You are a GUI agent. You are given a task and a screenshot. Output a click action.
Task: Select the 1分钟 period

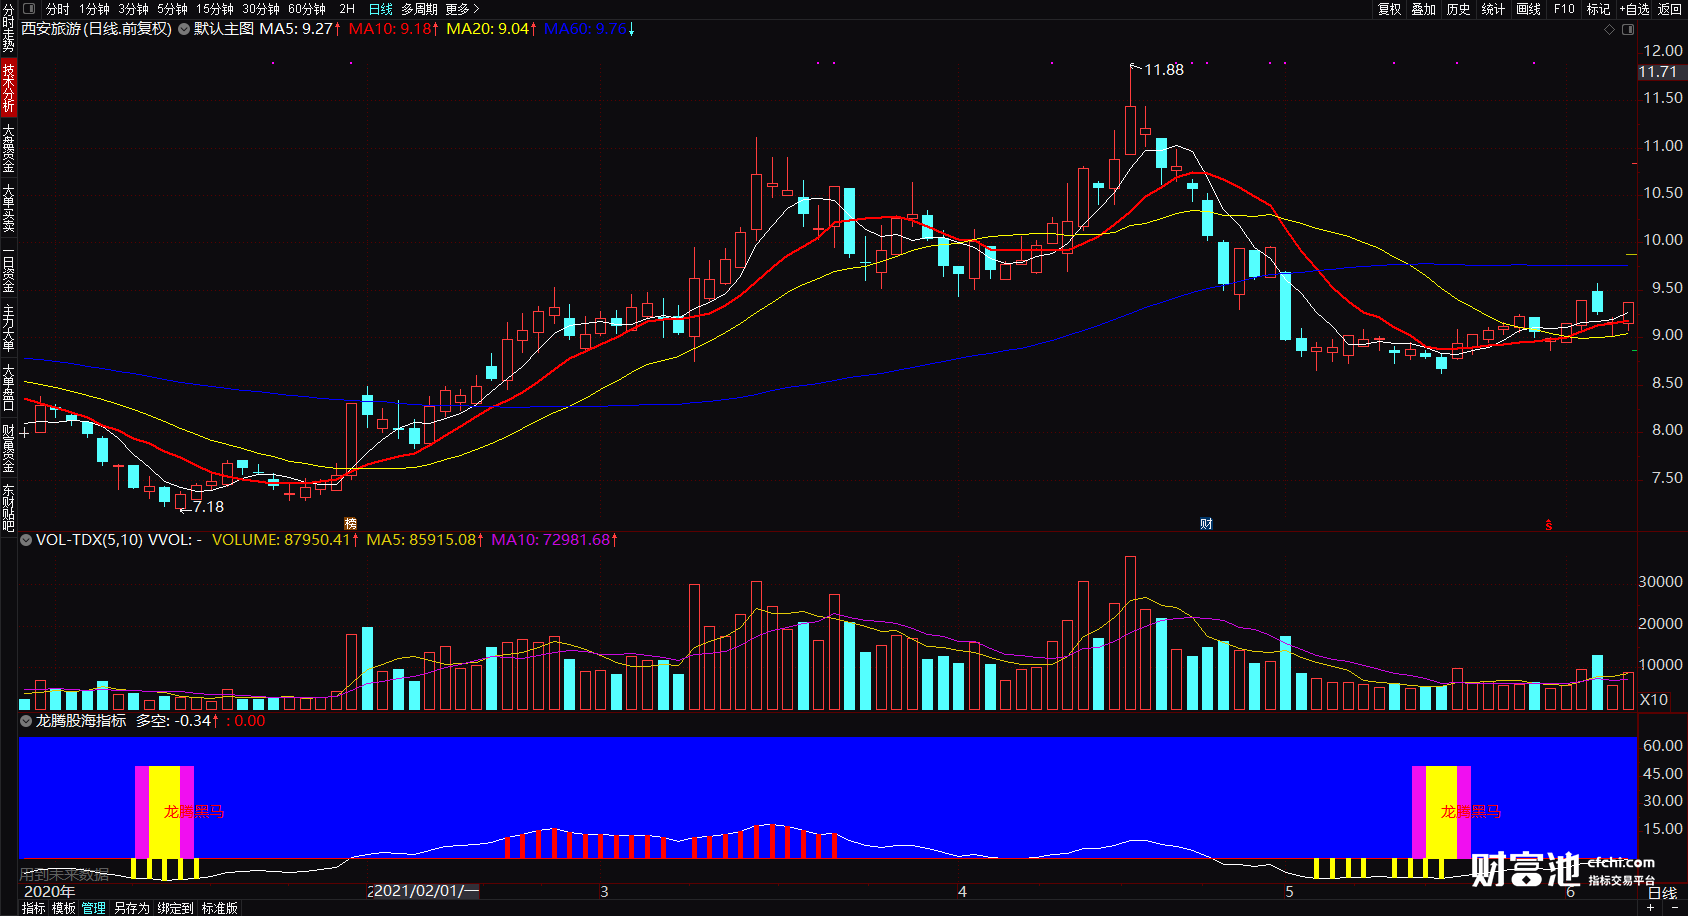pyautogui.click(x=95, y=8)
